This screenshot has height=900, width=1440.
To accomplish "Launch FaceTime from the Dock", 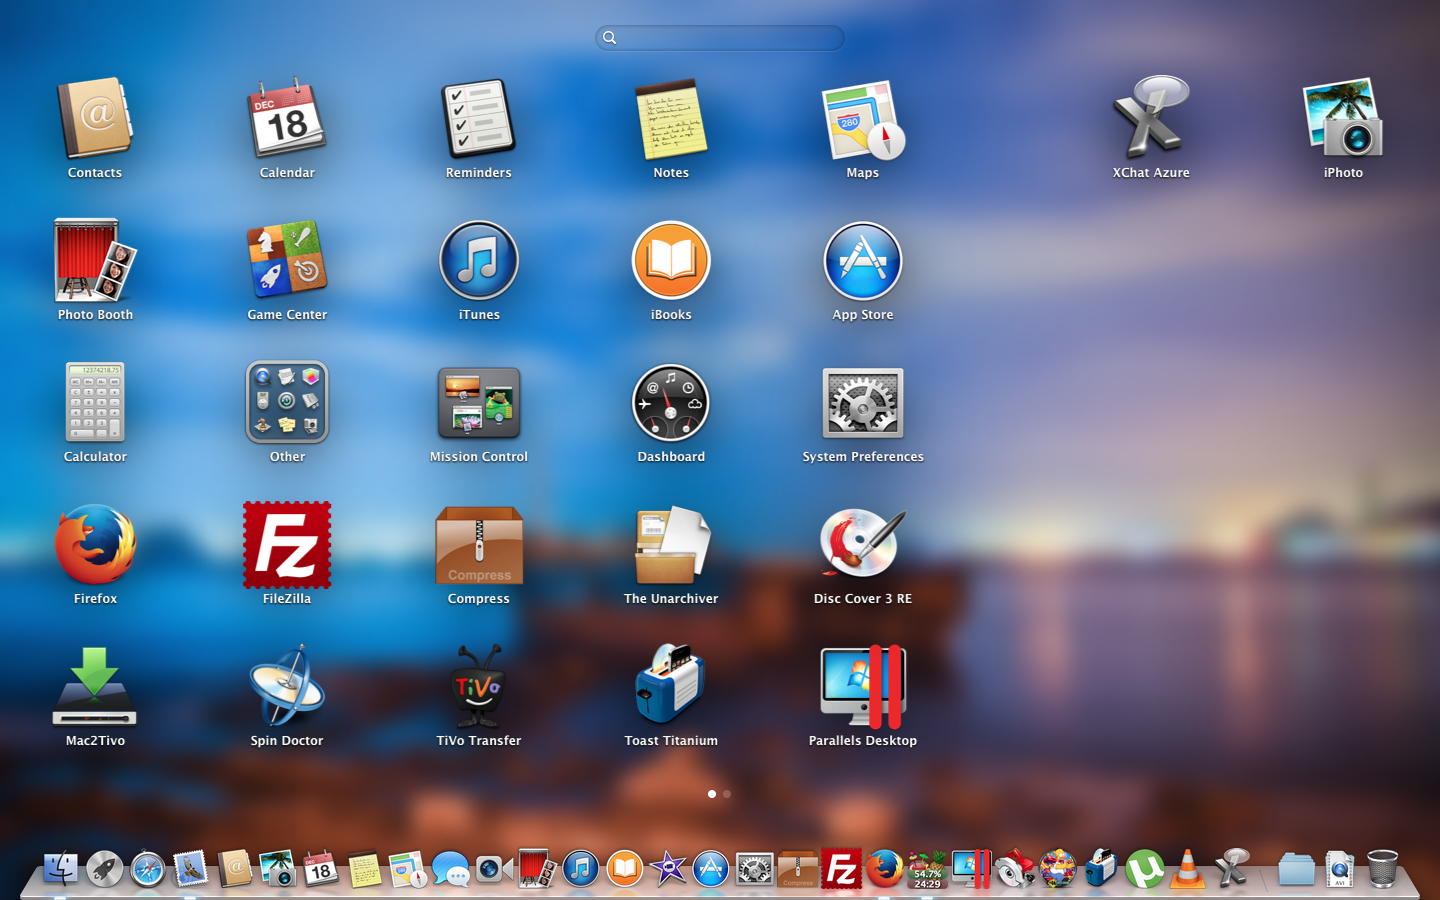I will point(494,868).
